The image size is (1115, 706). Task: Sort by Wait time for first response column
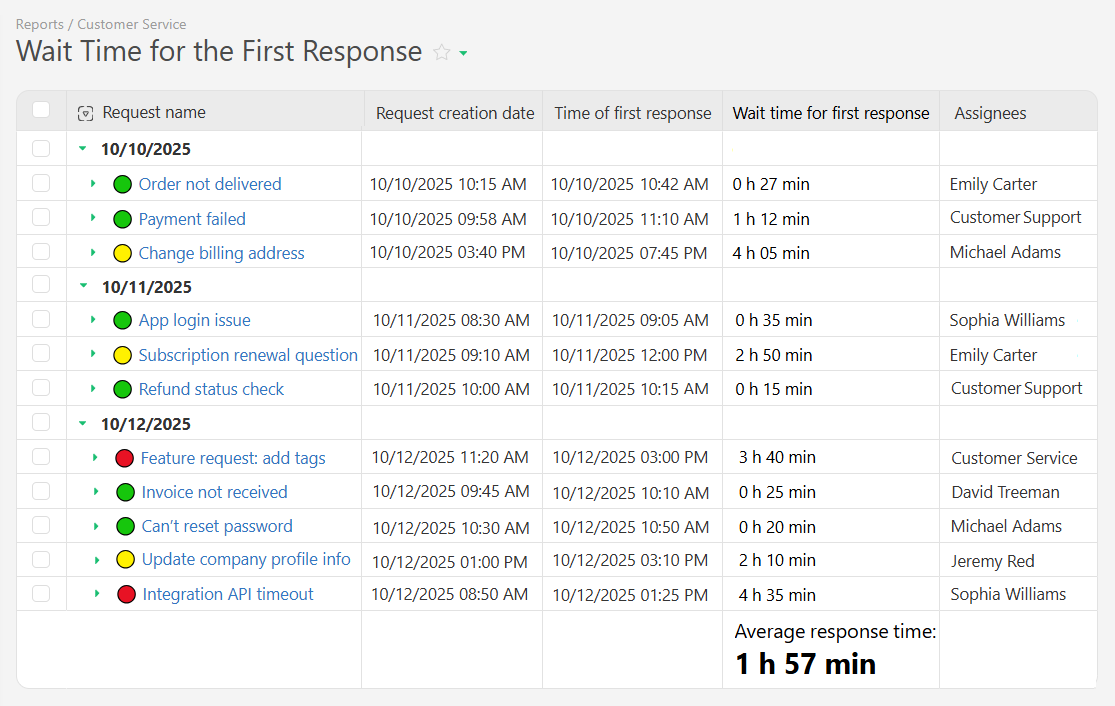coord(830,113)
